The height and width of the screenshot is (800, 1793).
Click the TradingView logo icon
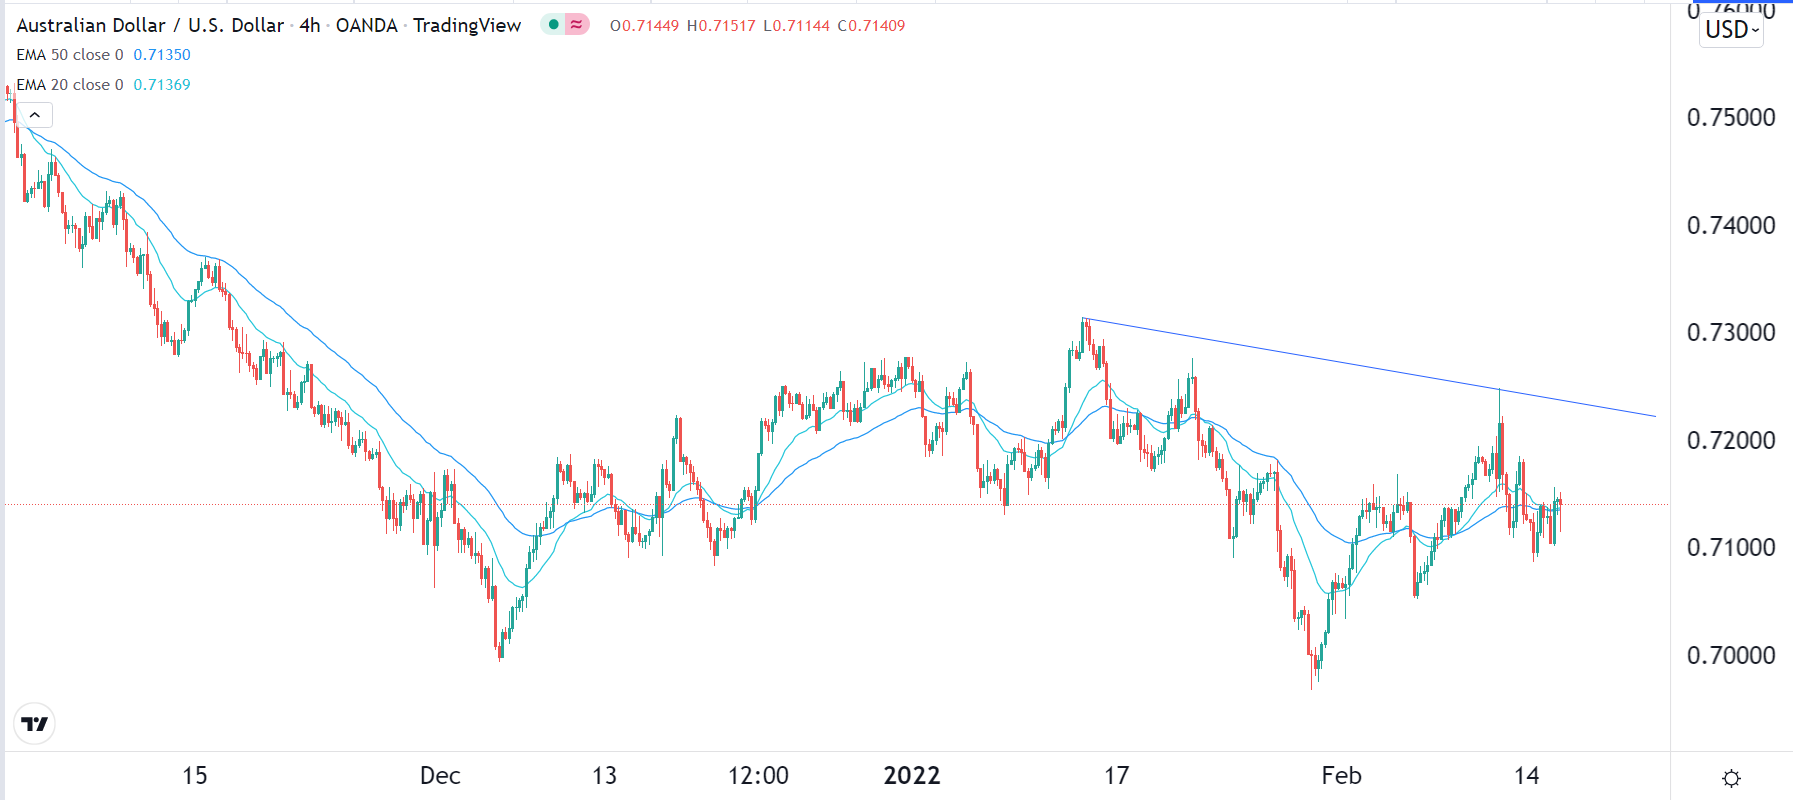pyautogui.click(x=35, y=724)
